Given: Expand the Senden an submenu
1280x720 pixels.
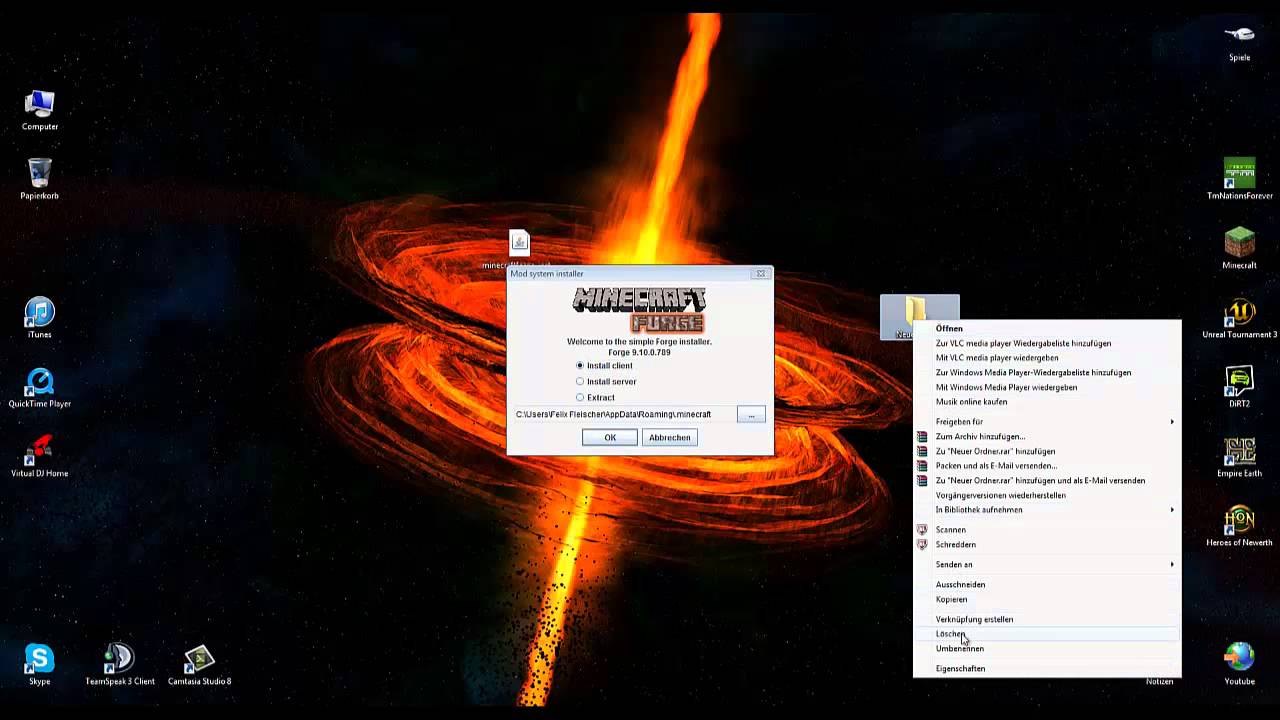Looking at the screenshot, I should tap(1047, 565).
